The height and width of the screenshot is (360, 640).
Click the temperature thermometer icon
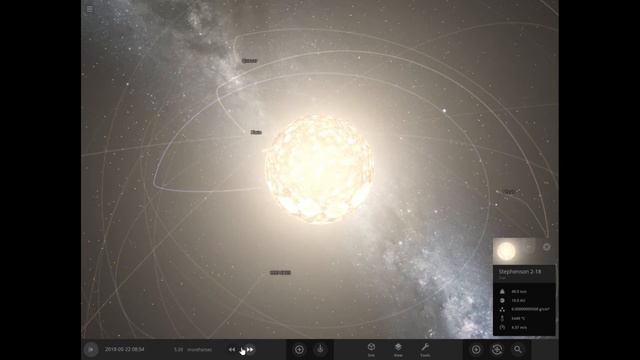(502, 318)
